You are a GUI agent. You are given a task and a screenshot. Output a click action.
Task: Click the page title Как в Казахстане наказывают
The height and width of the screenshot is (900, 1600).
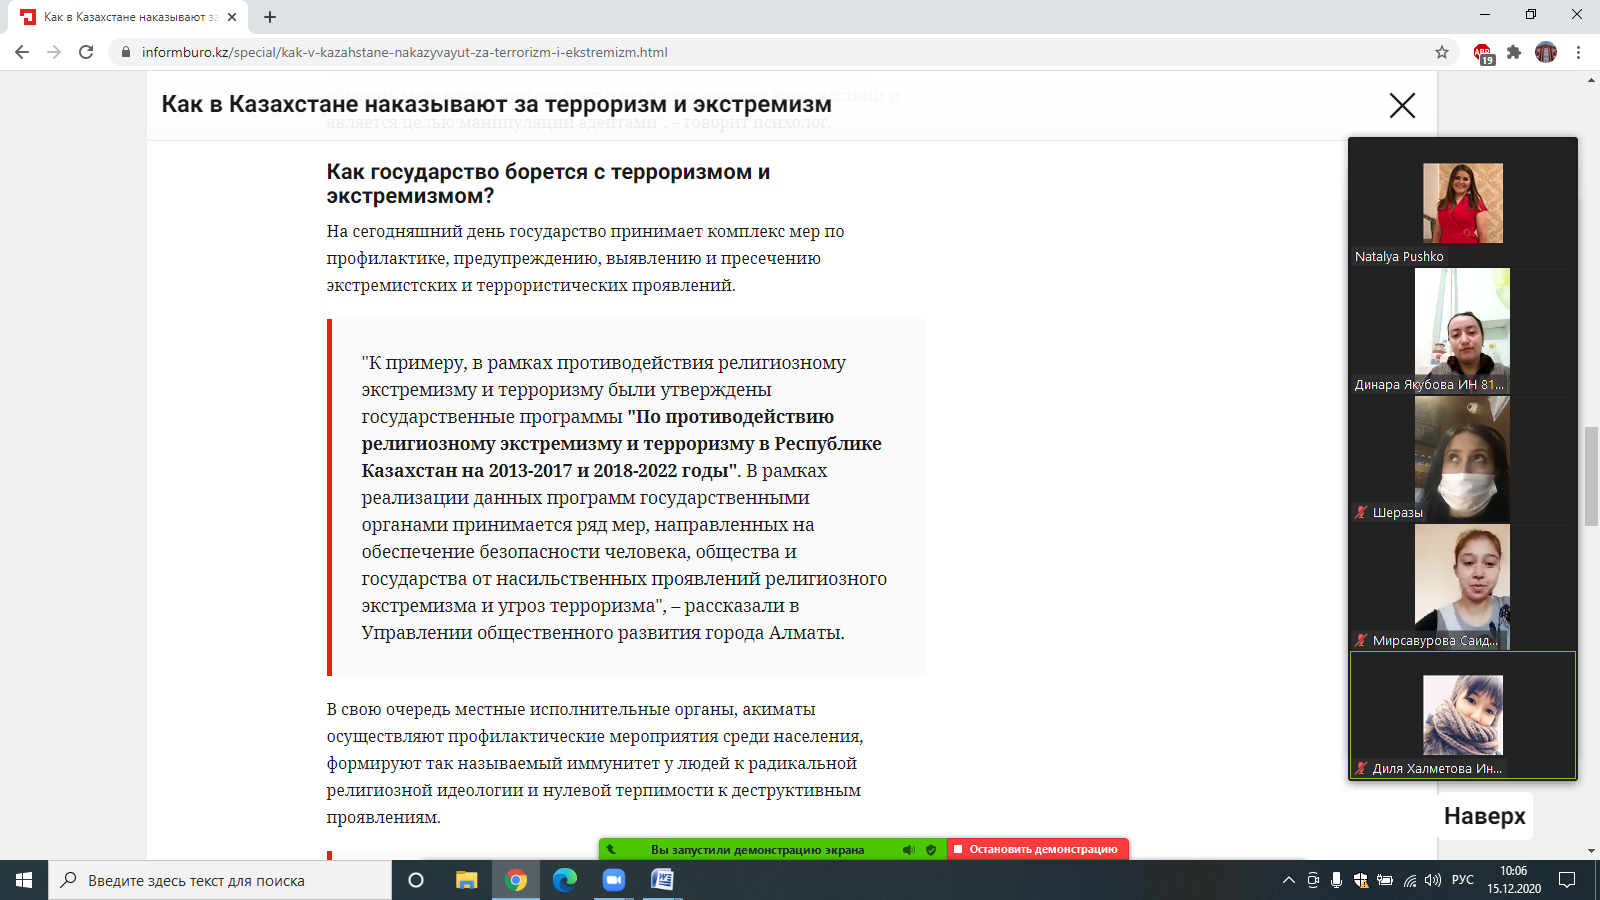tap(496, 104)
